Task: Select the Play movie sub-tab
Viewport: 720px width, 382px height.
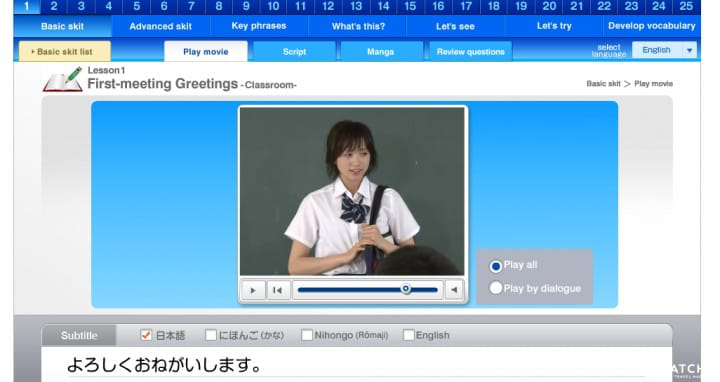Action: (206, 51)
